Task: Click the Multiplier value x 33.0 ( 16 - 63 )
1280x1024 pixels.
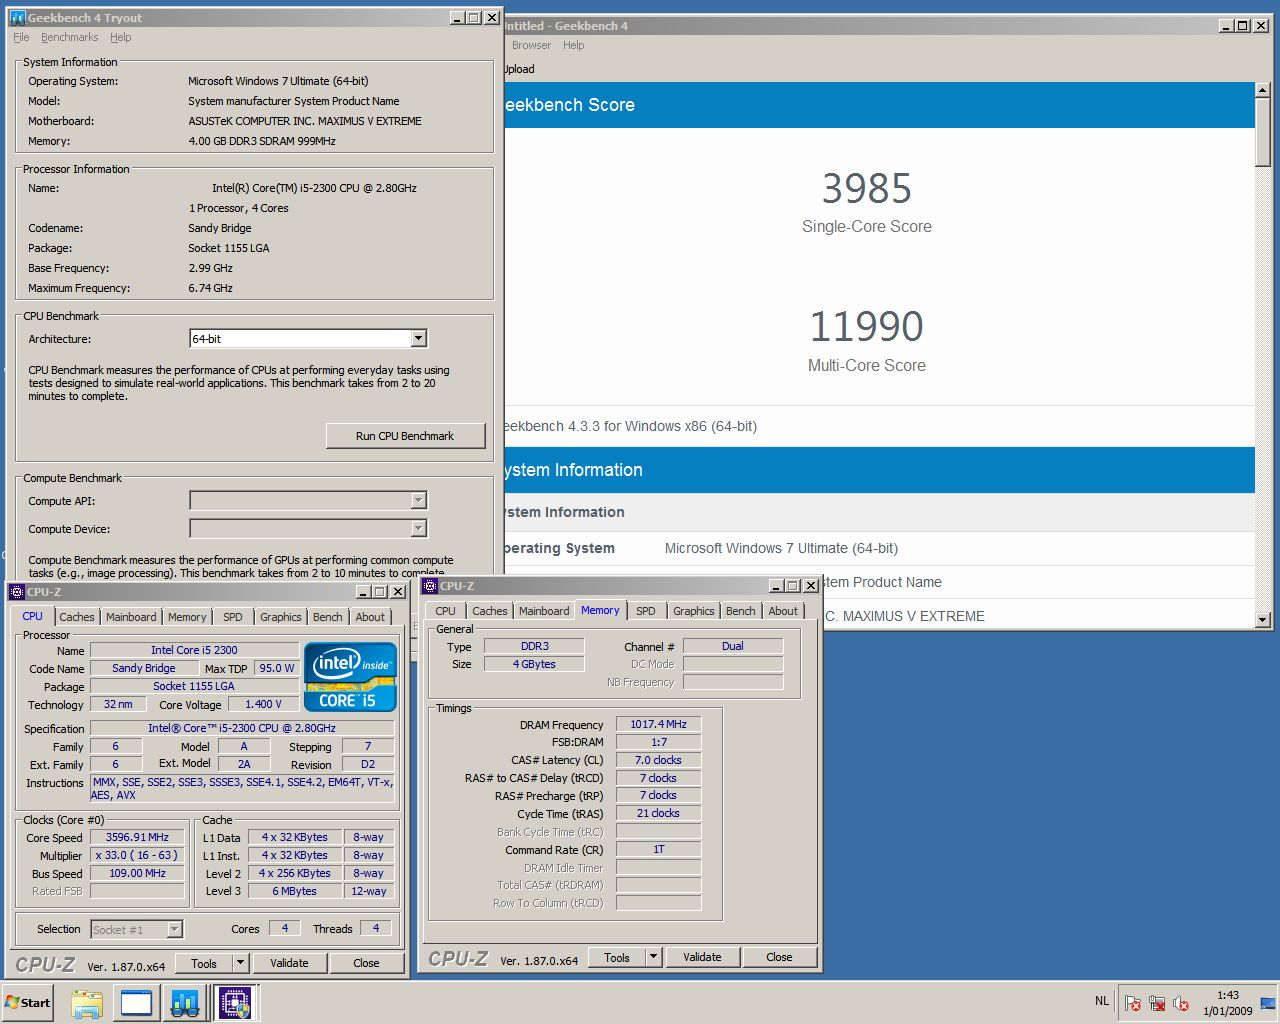Action: [x=137, y=855]
